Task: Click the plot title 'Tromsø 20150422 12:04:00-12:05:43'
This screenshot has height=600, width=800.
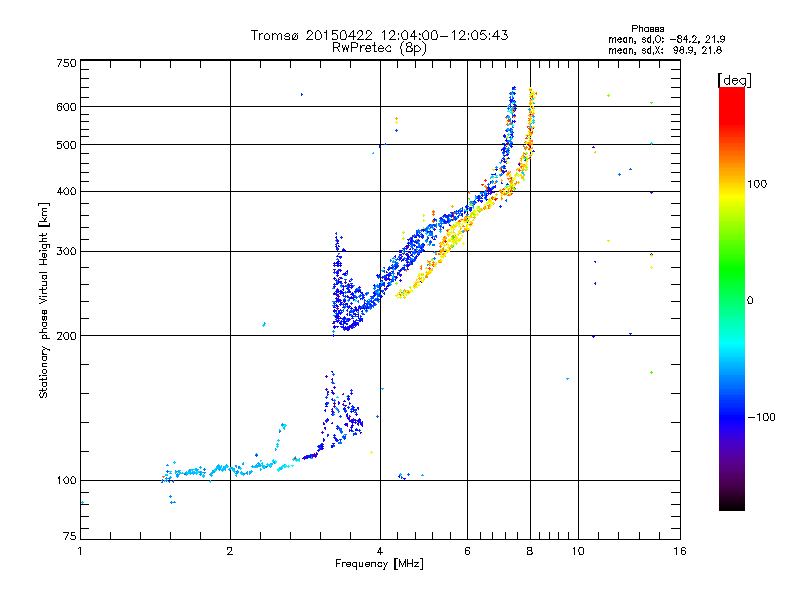Action: pos(379,35)
